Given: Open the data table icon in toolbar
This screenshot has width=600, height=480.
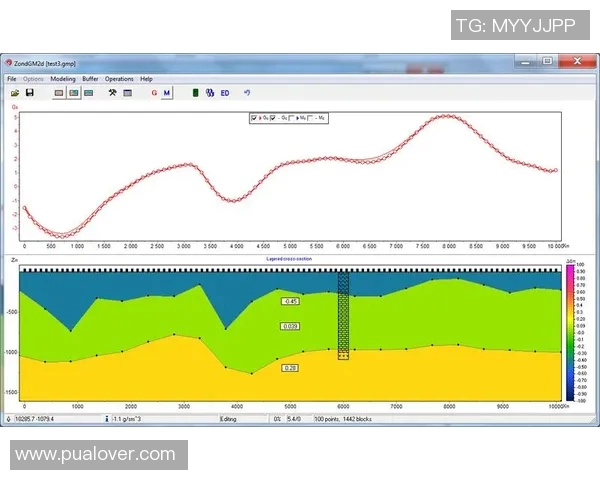Looking at the screenshot, I should pyautogui.click(x=128, y=93).
